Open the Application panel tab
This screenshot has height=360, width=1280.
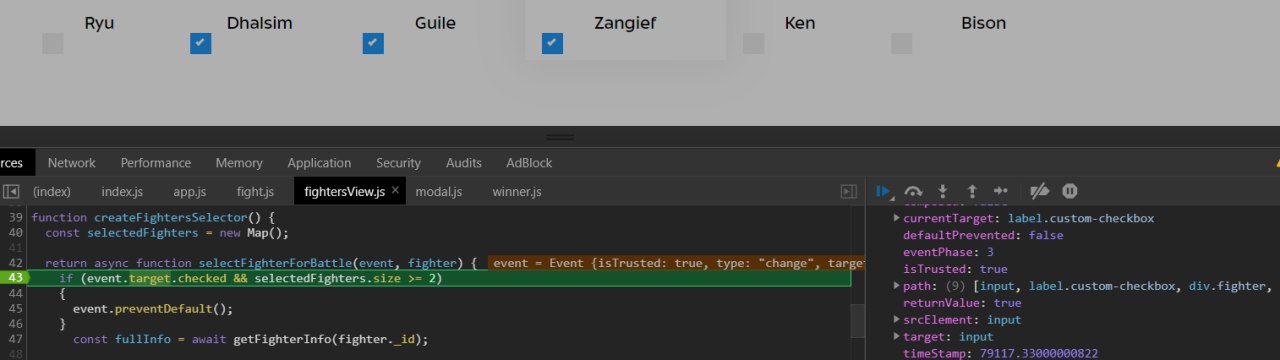coord(319,163)
